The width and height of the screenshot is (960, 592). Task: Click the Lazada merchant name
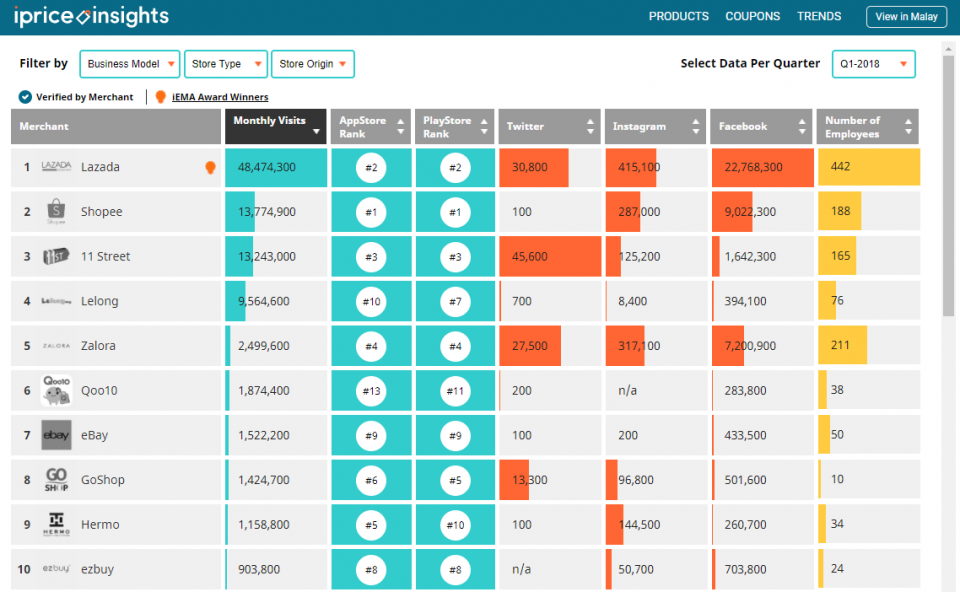click(x=100, y=167)
